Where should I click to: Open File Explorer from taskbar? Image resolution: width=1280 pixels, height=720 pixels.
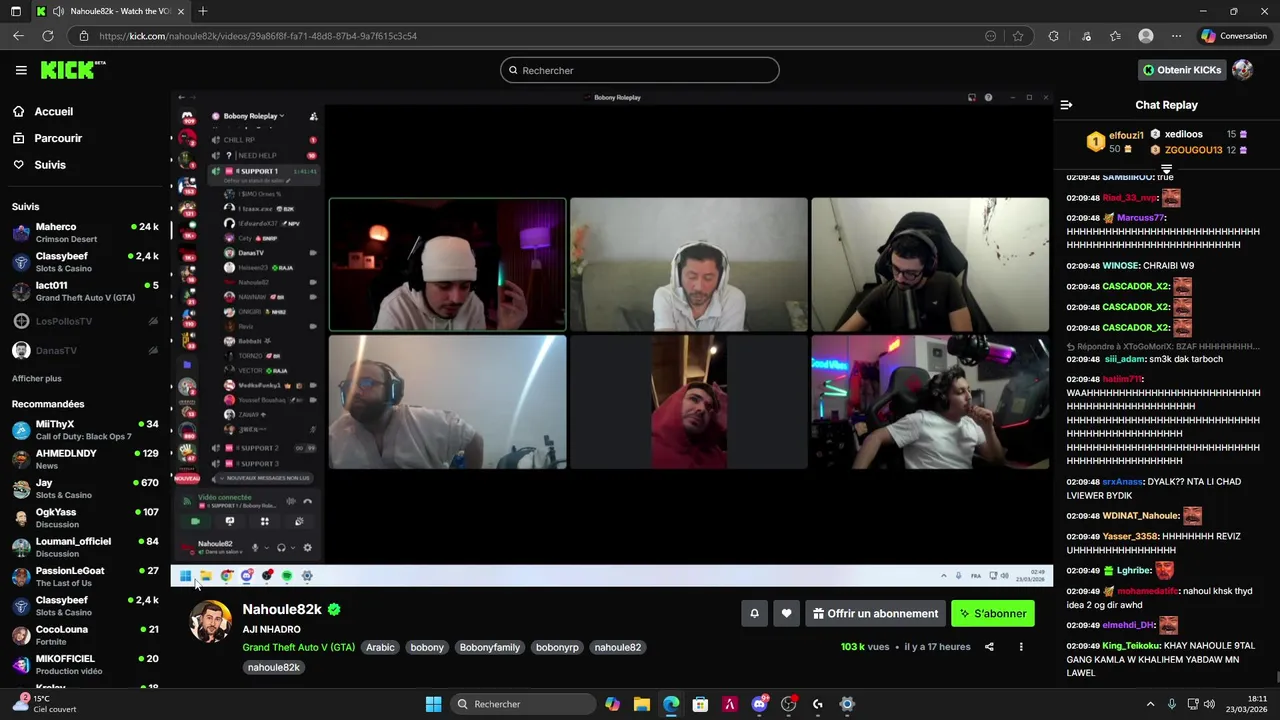click(x=642, y=704)
